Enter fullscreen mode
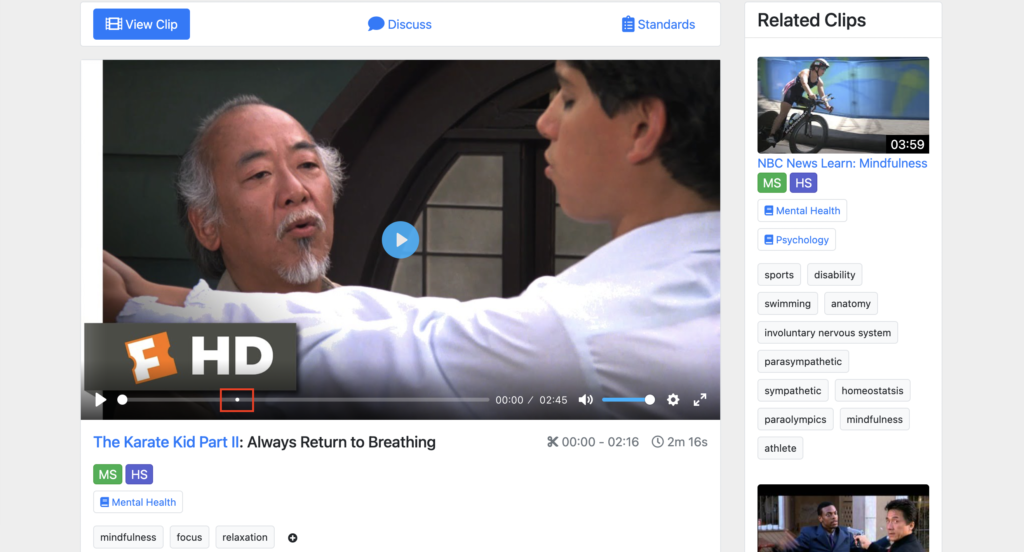This screenshot has height=552, width=1024. (700, 400)
